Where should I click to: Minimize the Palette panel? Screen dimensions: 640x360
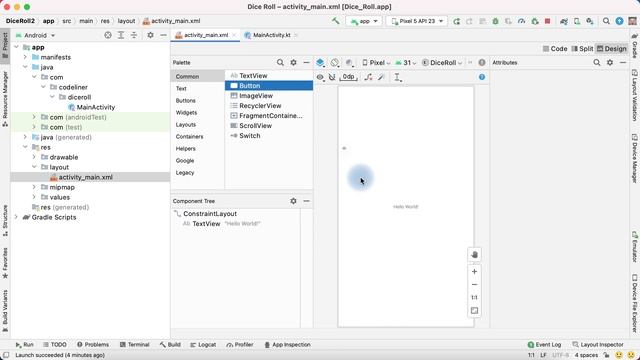pos(306,62)
